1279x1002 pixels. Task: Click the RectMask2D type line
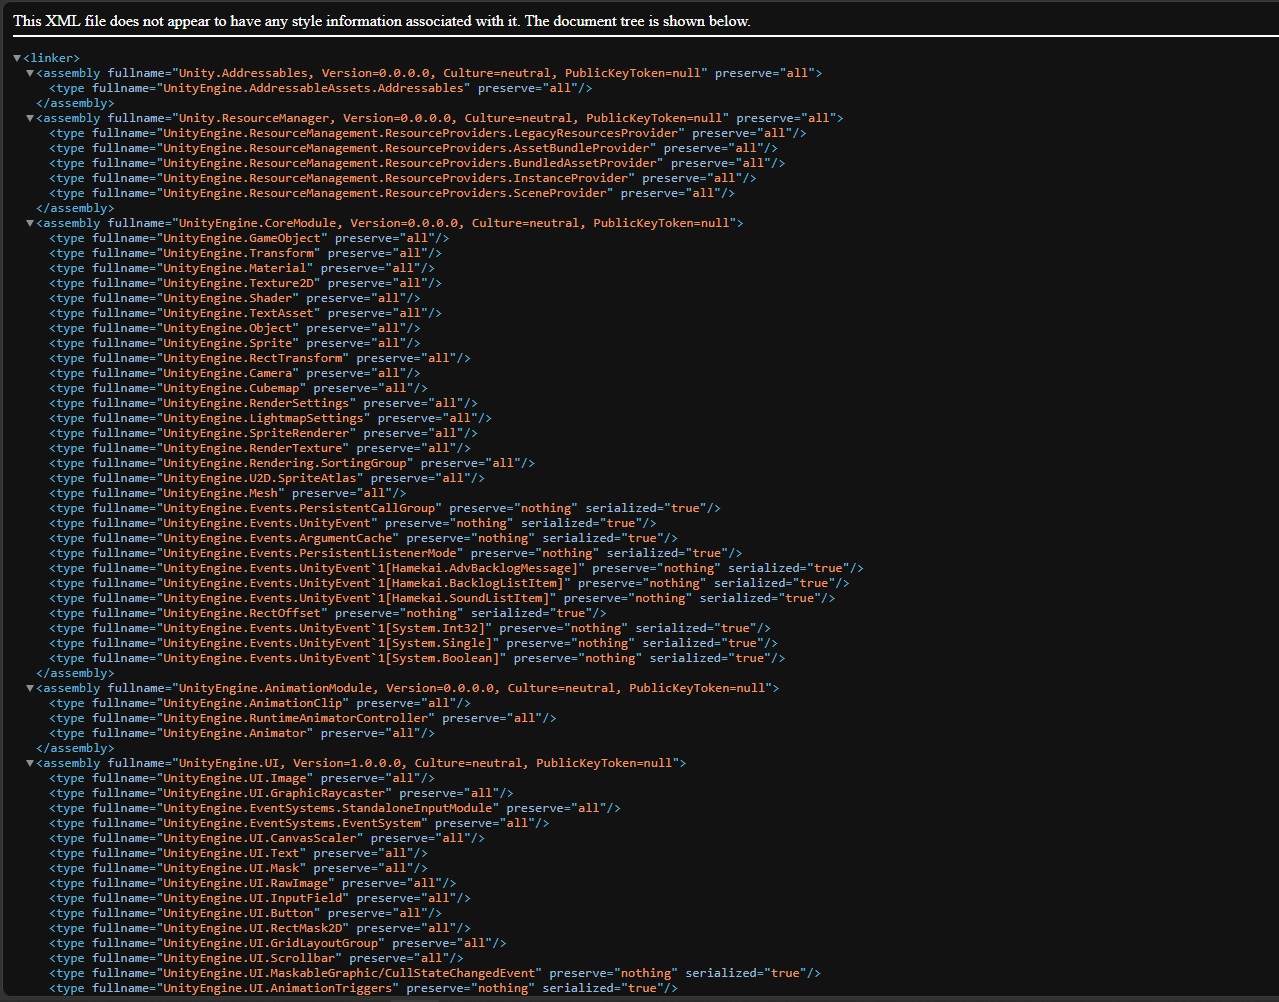tap(261, 928)
